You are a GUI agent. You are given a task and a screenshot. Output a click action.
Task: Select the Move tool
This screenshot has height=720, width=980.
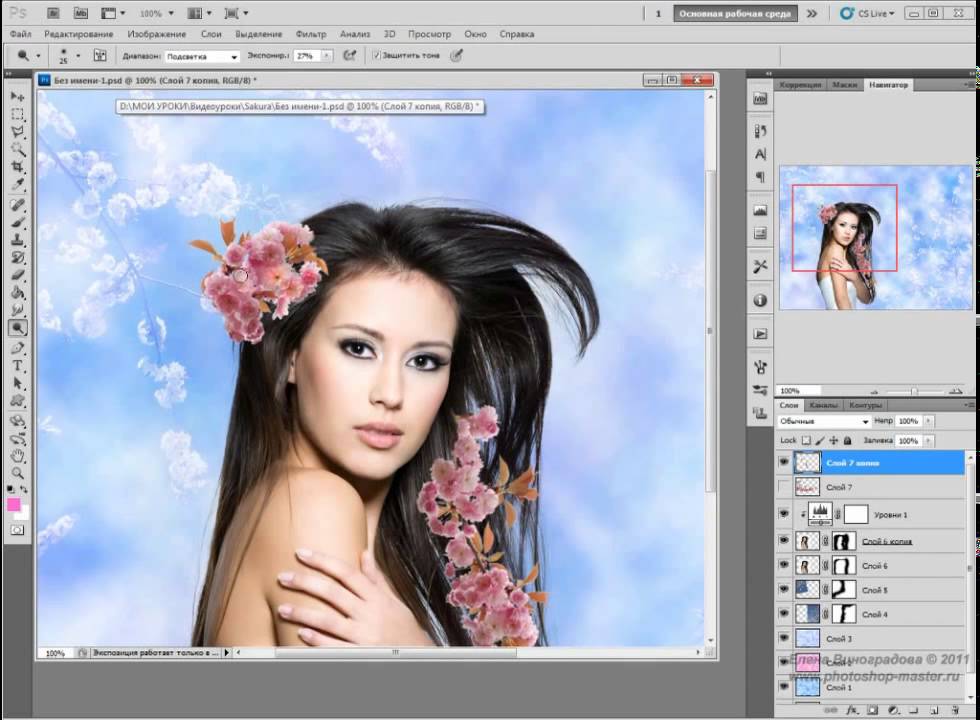tap(18, 95)
